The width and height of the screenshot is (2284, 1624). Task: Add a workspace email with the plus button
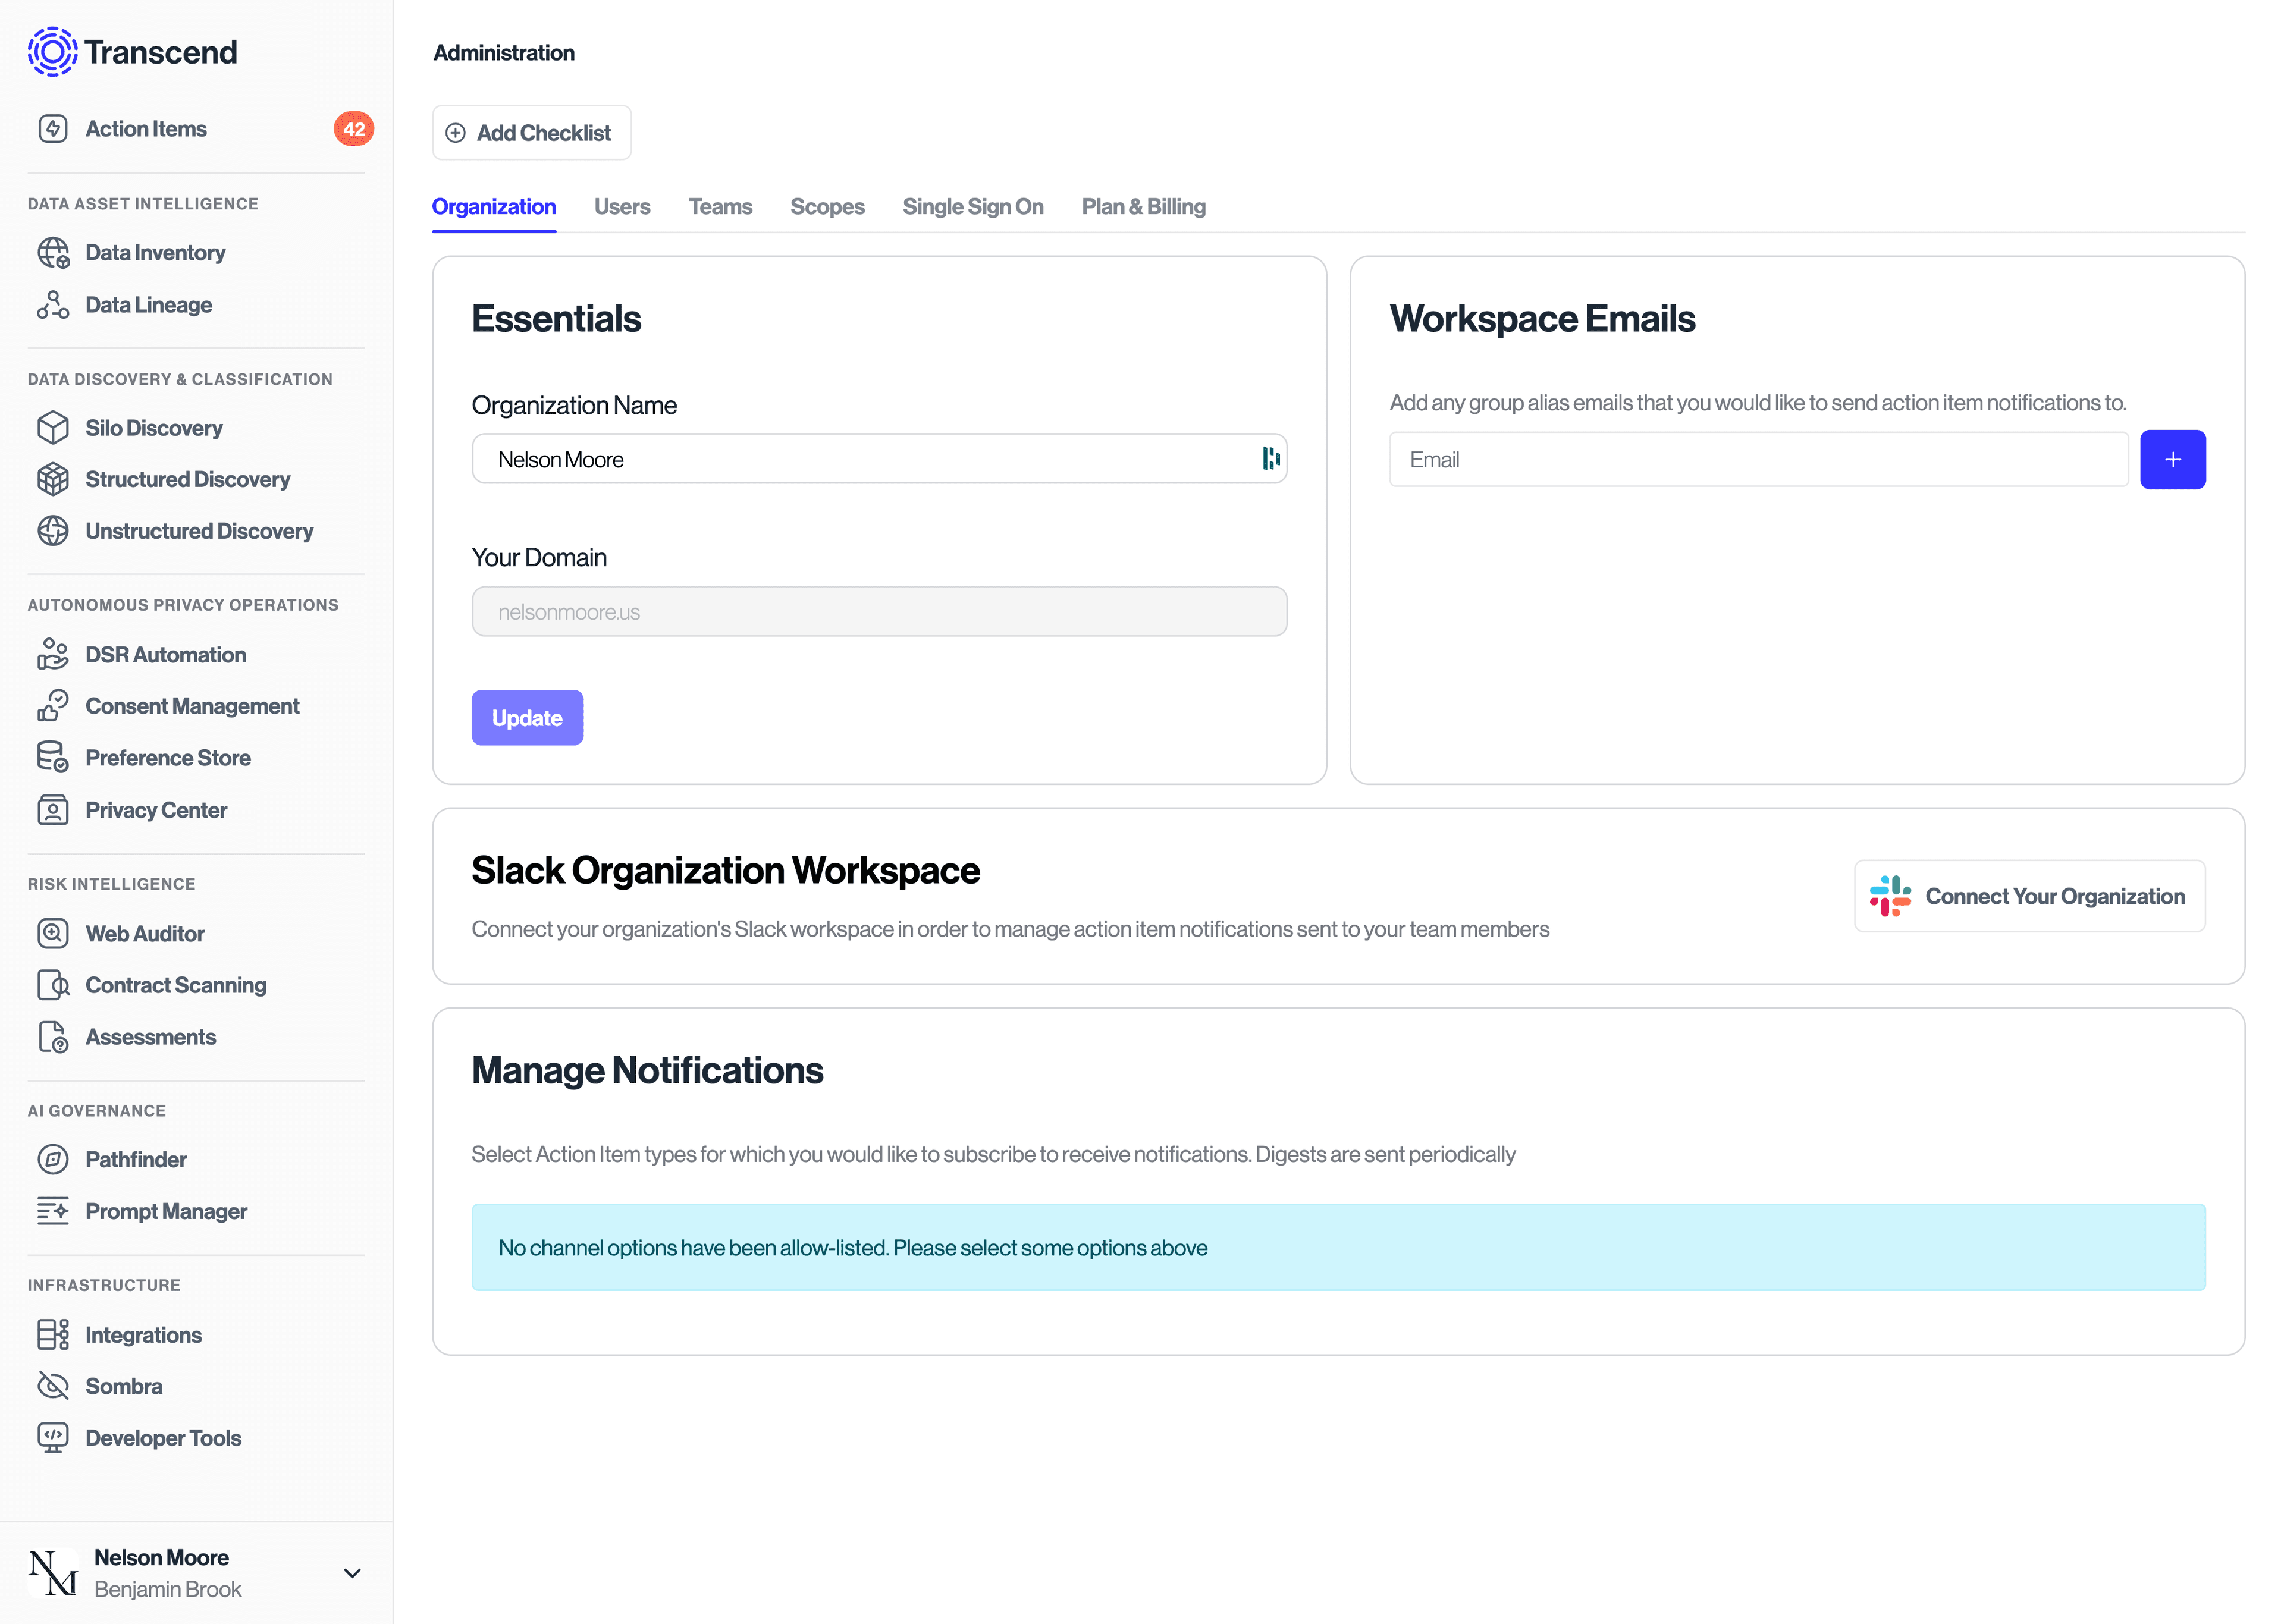[x=2172, y=459]
